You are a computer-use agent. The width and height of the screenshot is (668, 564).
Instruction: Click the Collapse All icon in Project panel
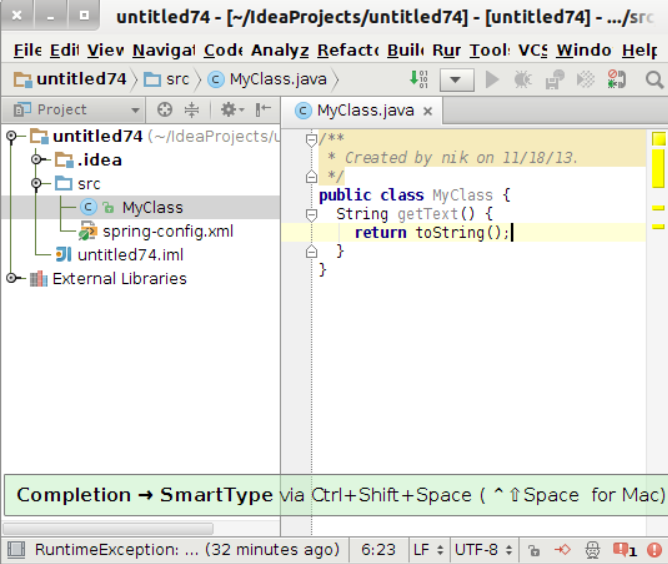point(192,110)
